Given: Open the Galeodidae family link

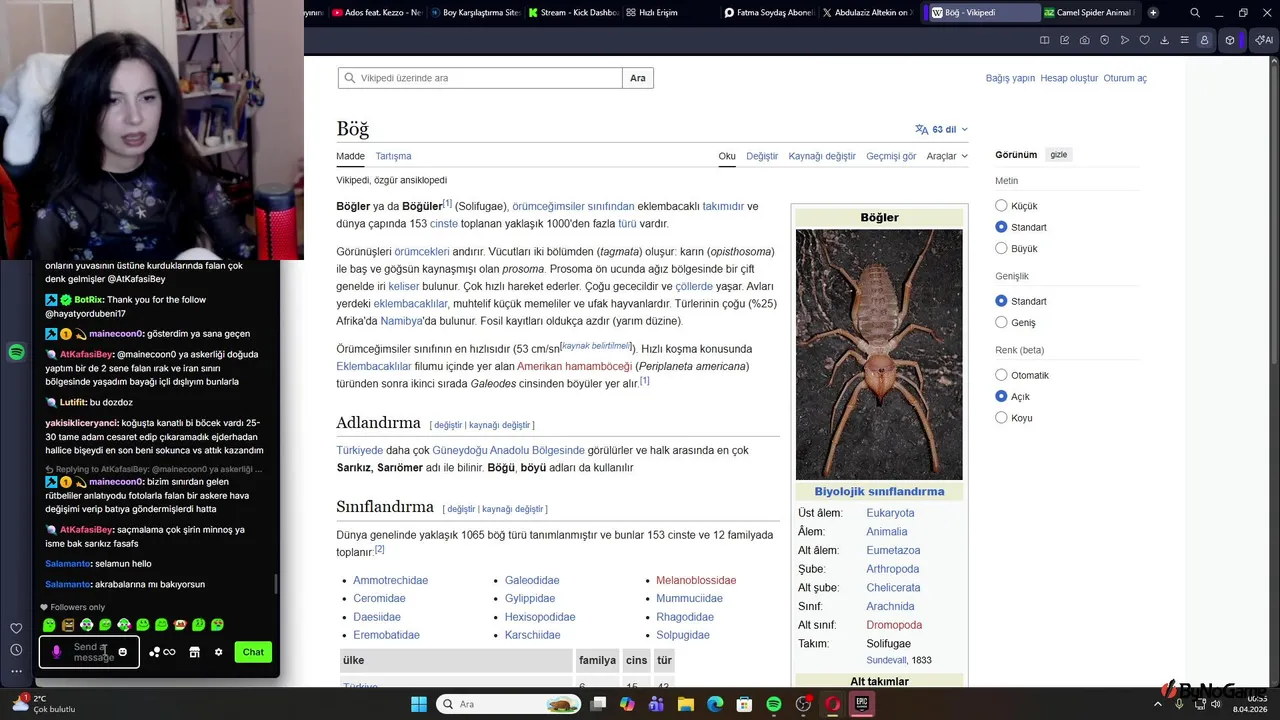Looking at the screenshot, I should [x=532, y=580].
